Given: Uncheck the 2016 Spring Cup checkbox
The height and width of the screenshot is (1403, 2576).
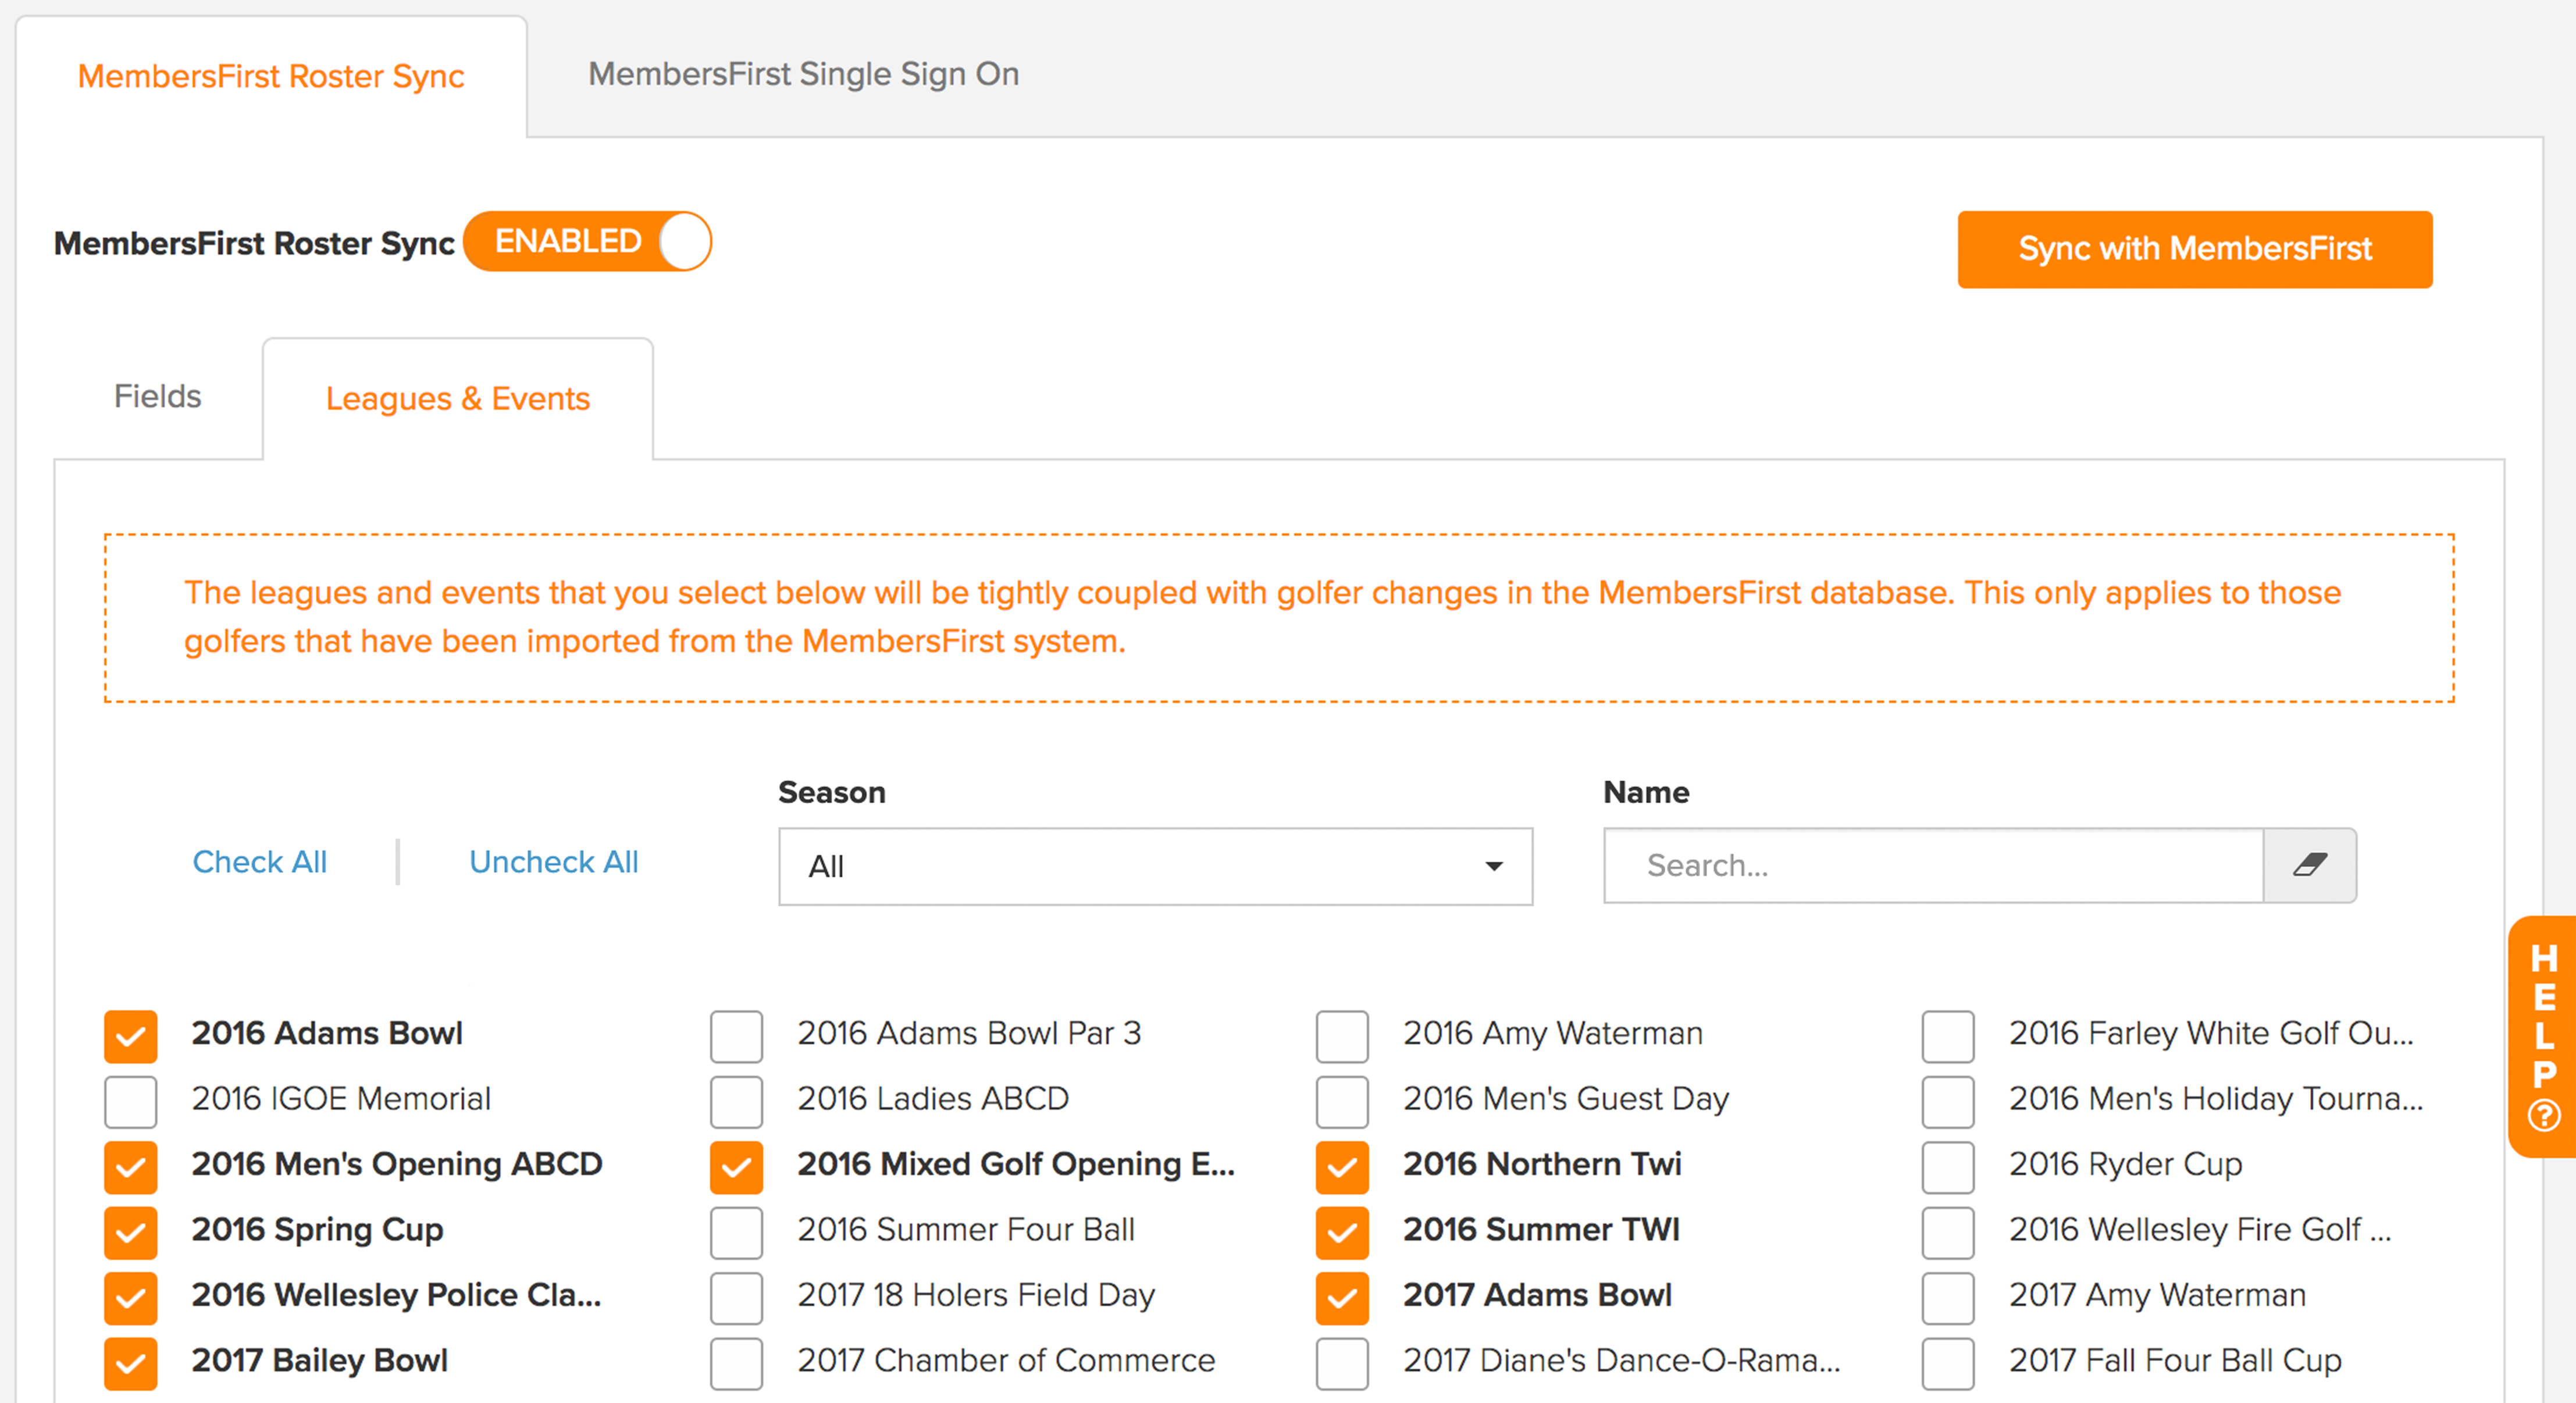Looking at the screenshot, I should click(x=131, y=1232).
